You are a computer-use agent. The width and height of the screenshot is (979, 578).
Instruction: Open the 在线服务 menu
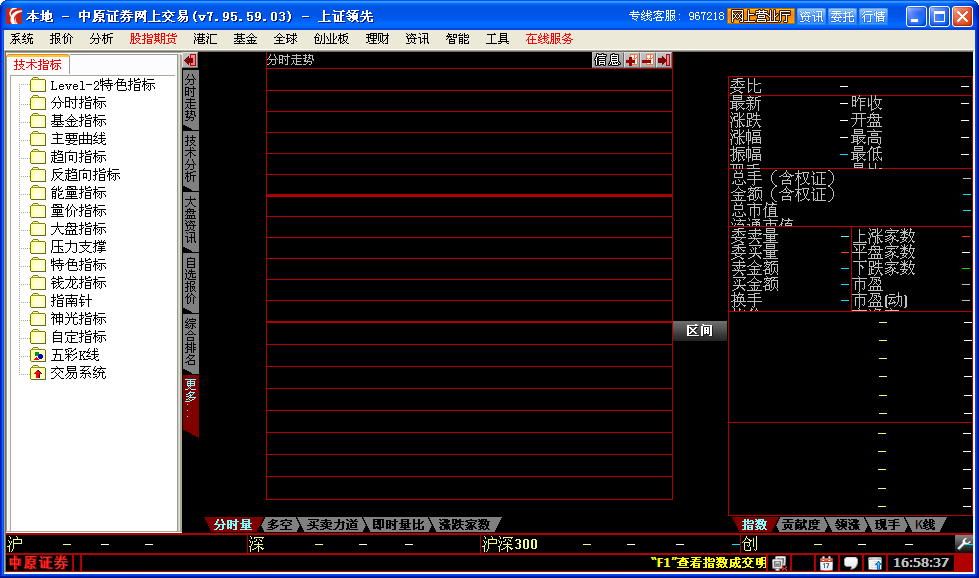[549, 39]
